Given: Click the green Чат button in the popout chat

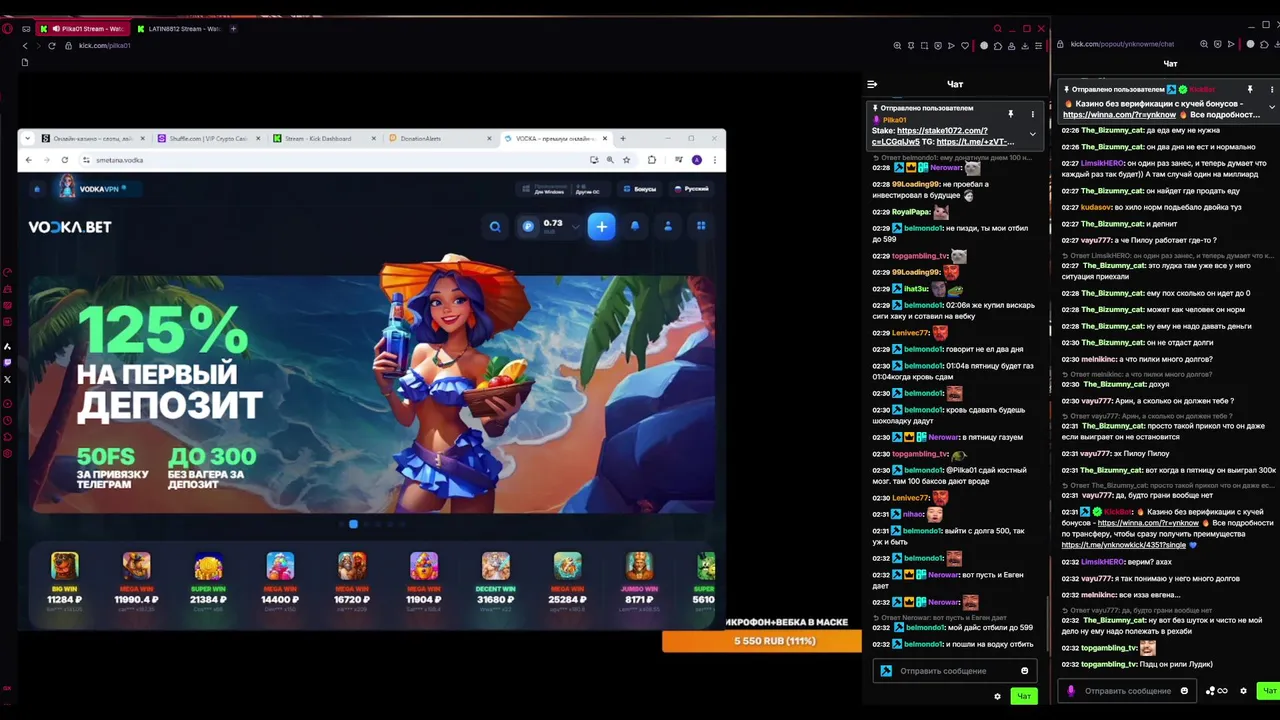Looking at the screenshot, I should tap(1268, 691).
